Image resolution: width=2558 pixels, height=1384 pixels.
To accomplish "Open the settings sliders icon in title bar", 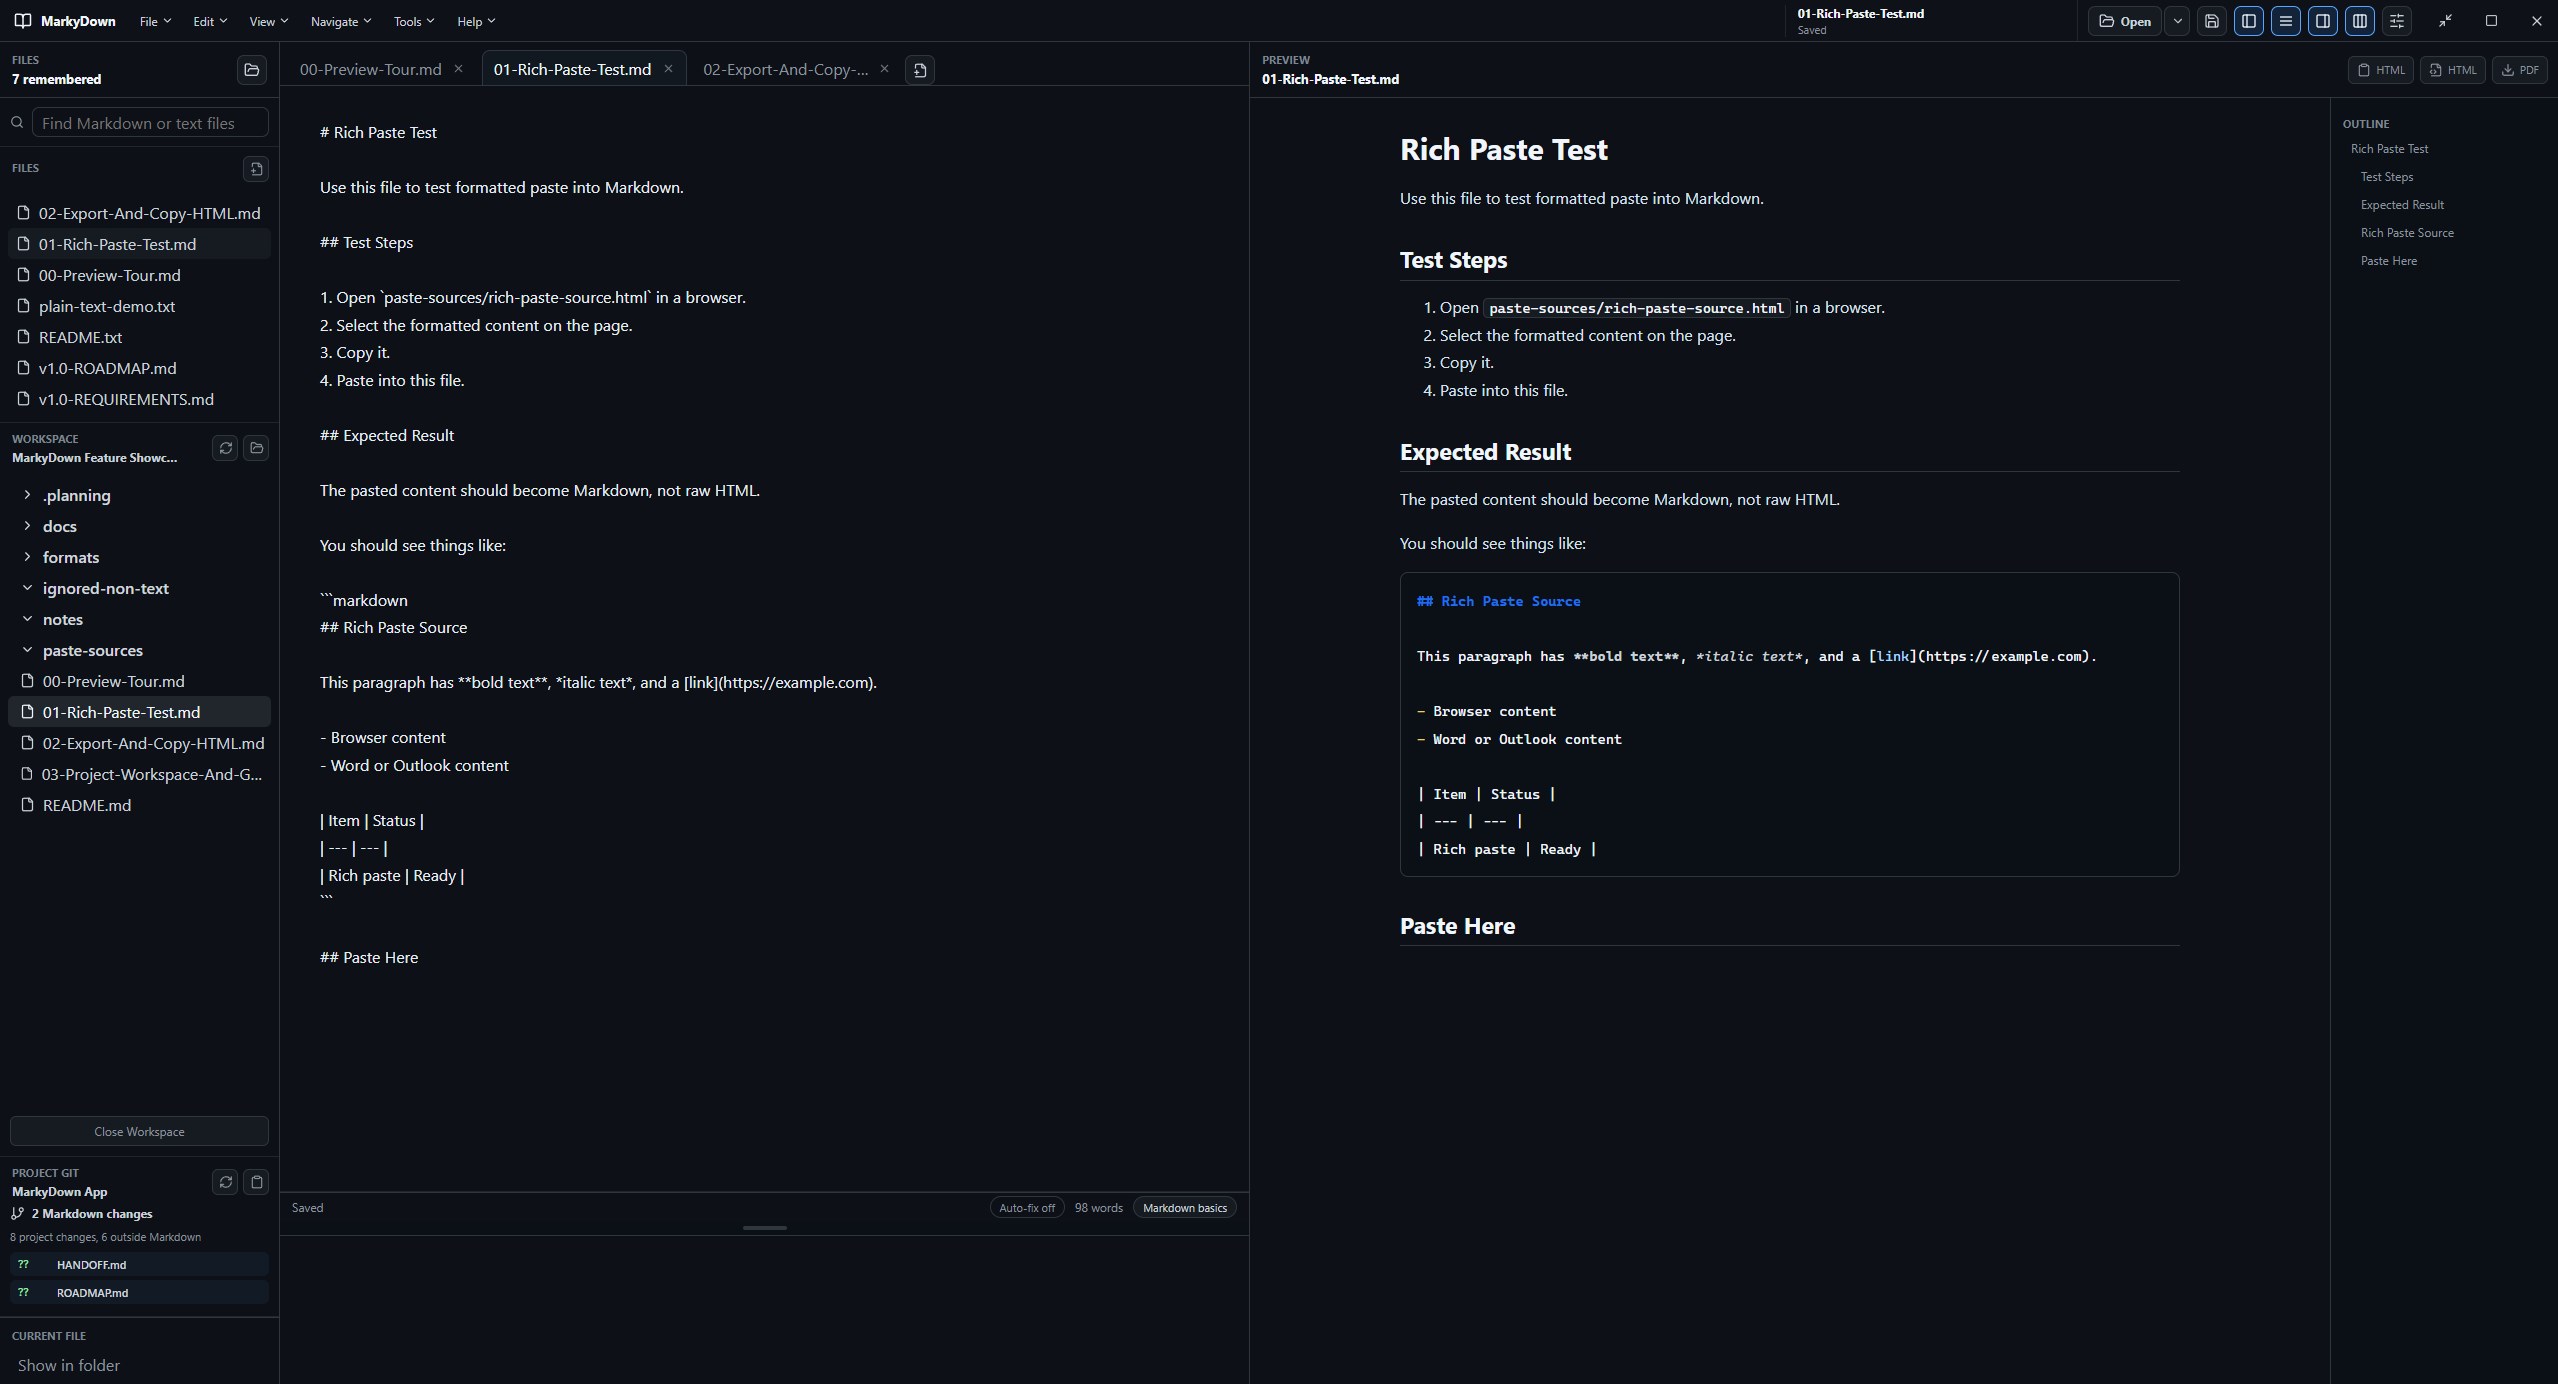I will point(2397,21).
